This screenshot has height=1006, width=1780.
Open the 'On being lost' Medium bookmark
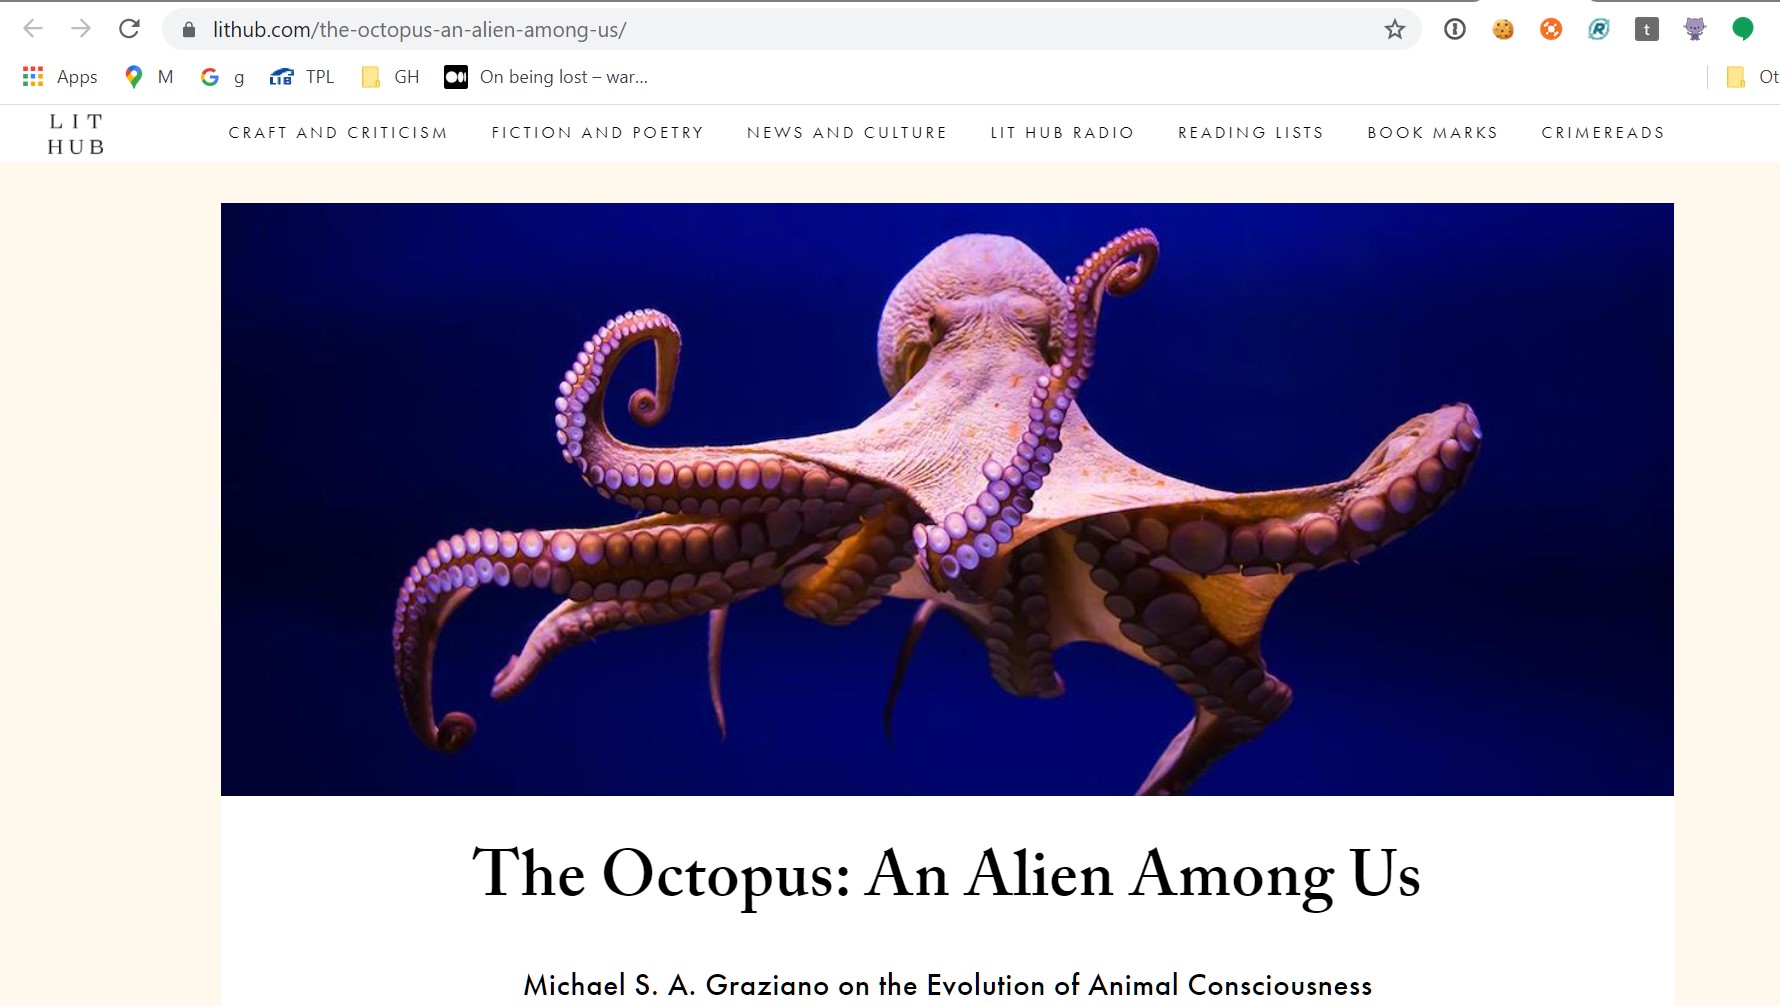546,77
